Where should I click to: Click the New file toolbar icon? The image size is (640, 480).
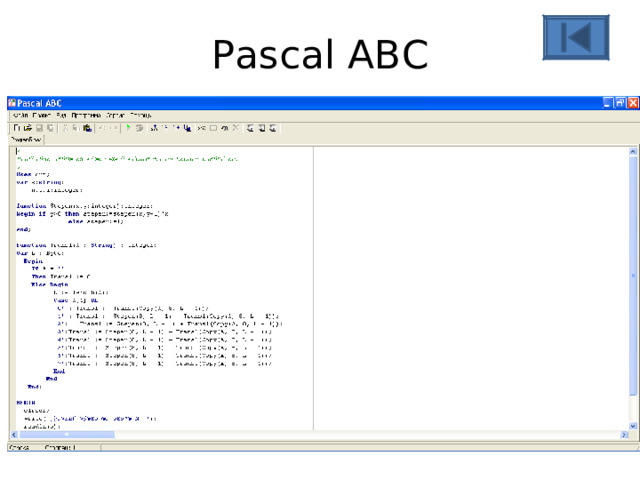coord(17,128)
